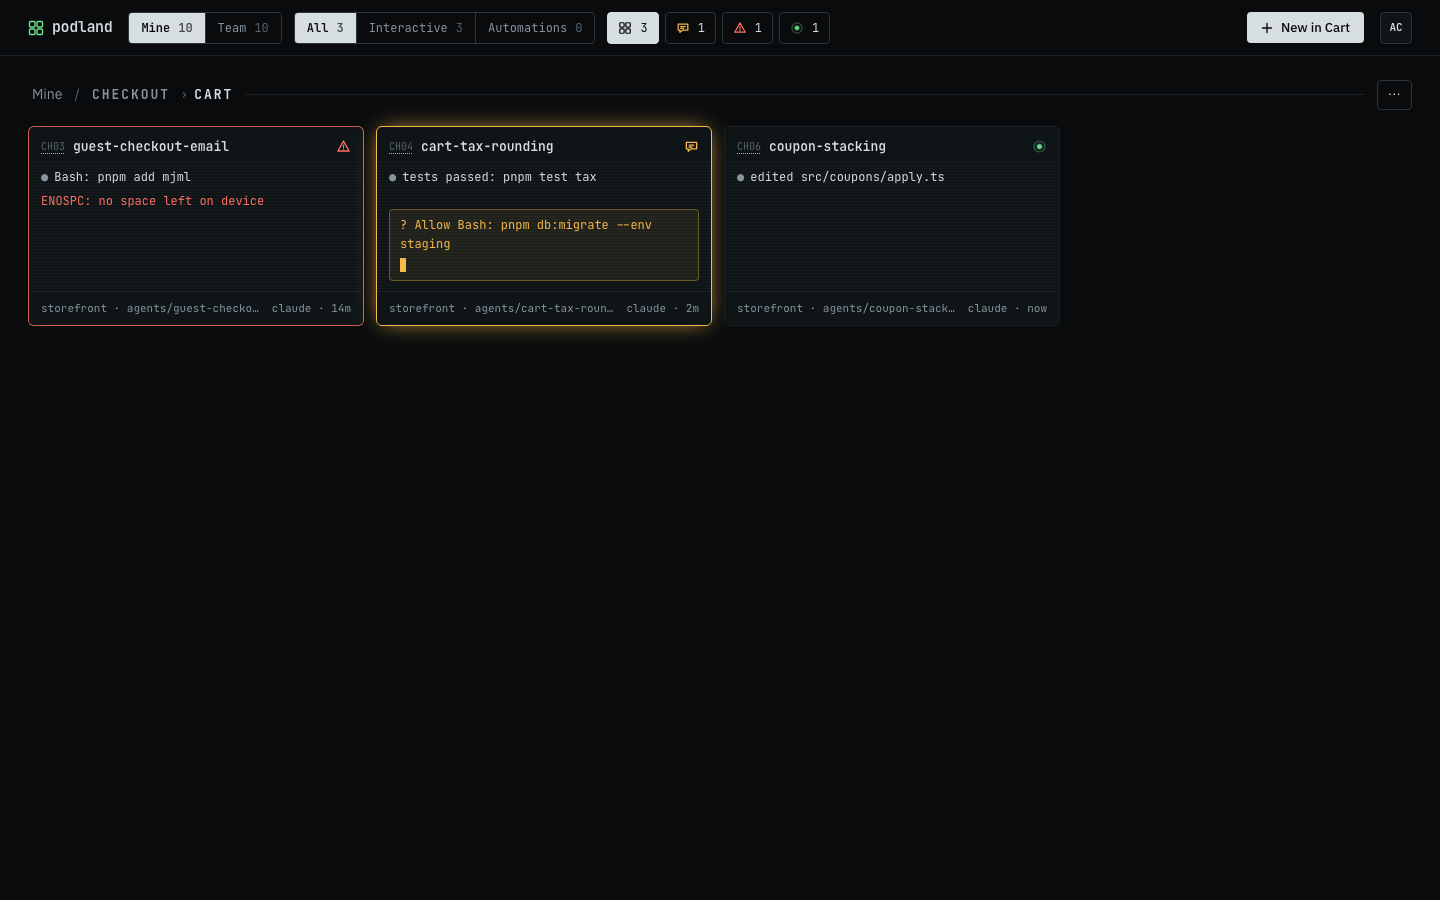This screenshot has height=900, width=1440.
Task: Click agents/coupon-stack… branch path text
Action: (889, 308)
